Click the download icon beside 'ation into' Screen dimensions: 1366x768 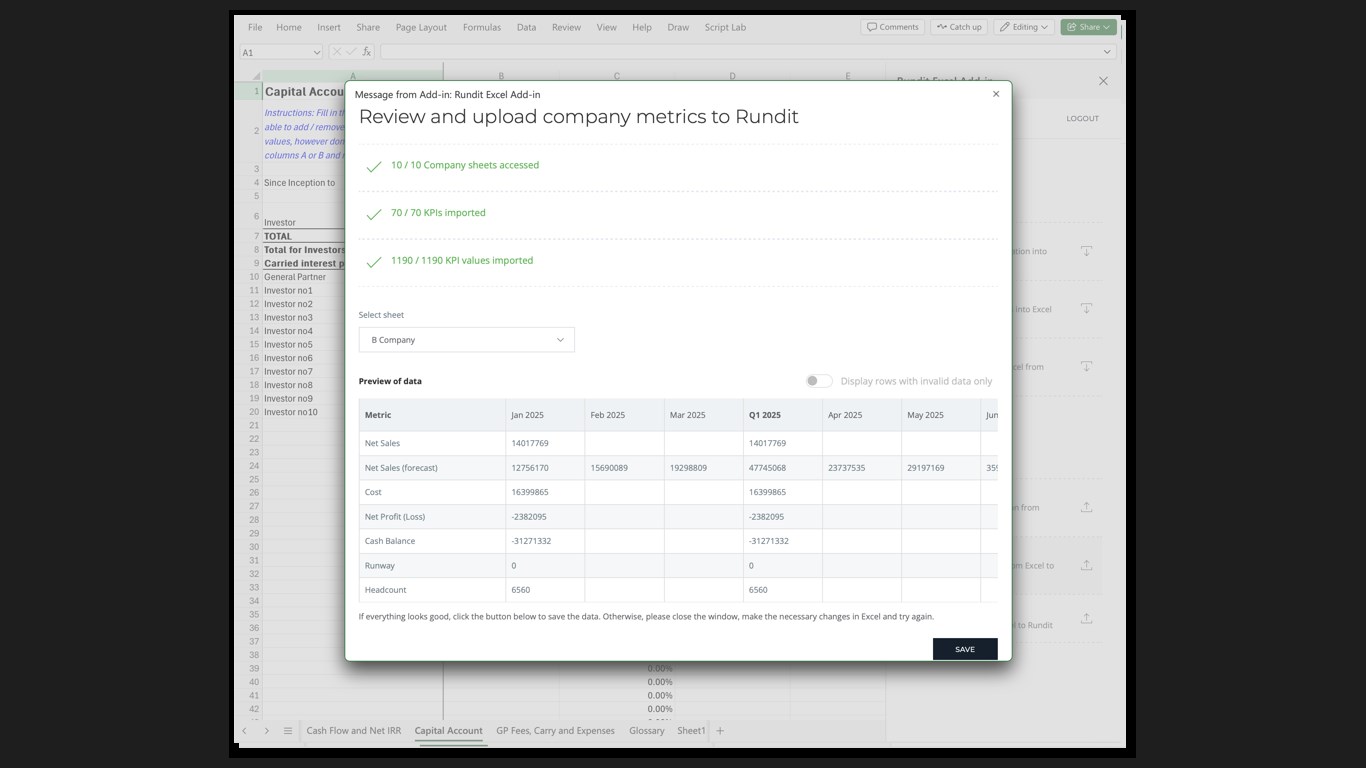1086,251
